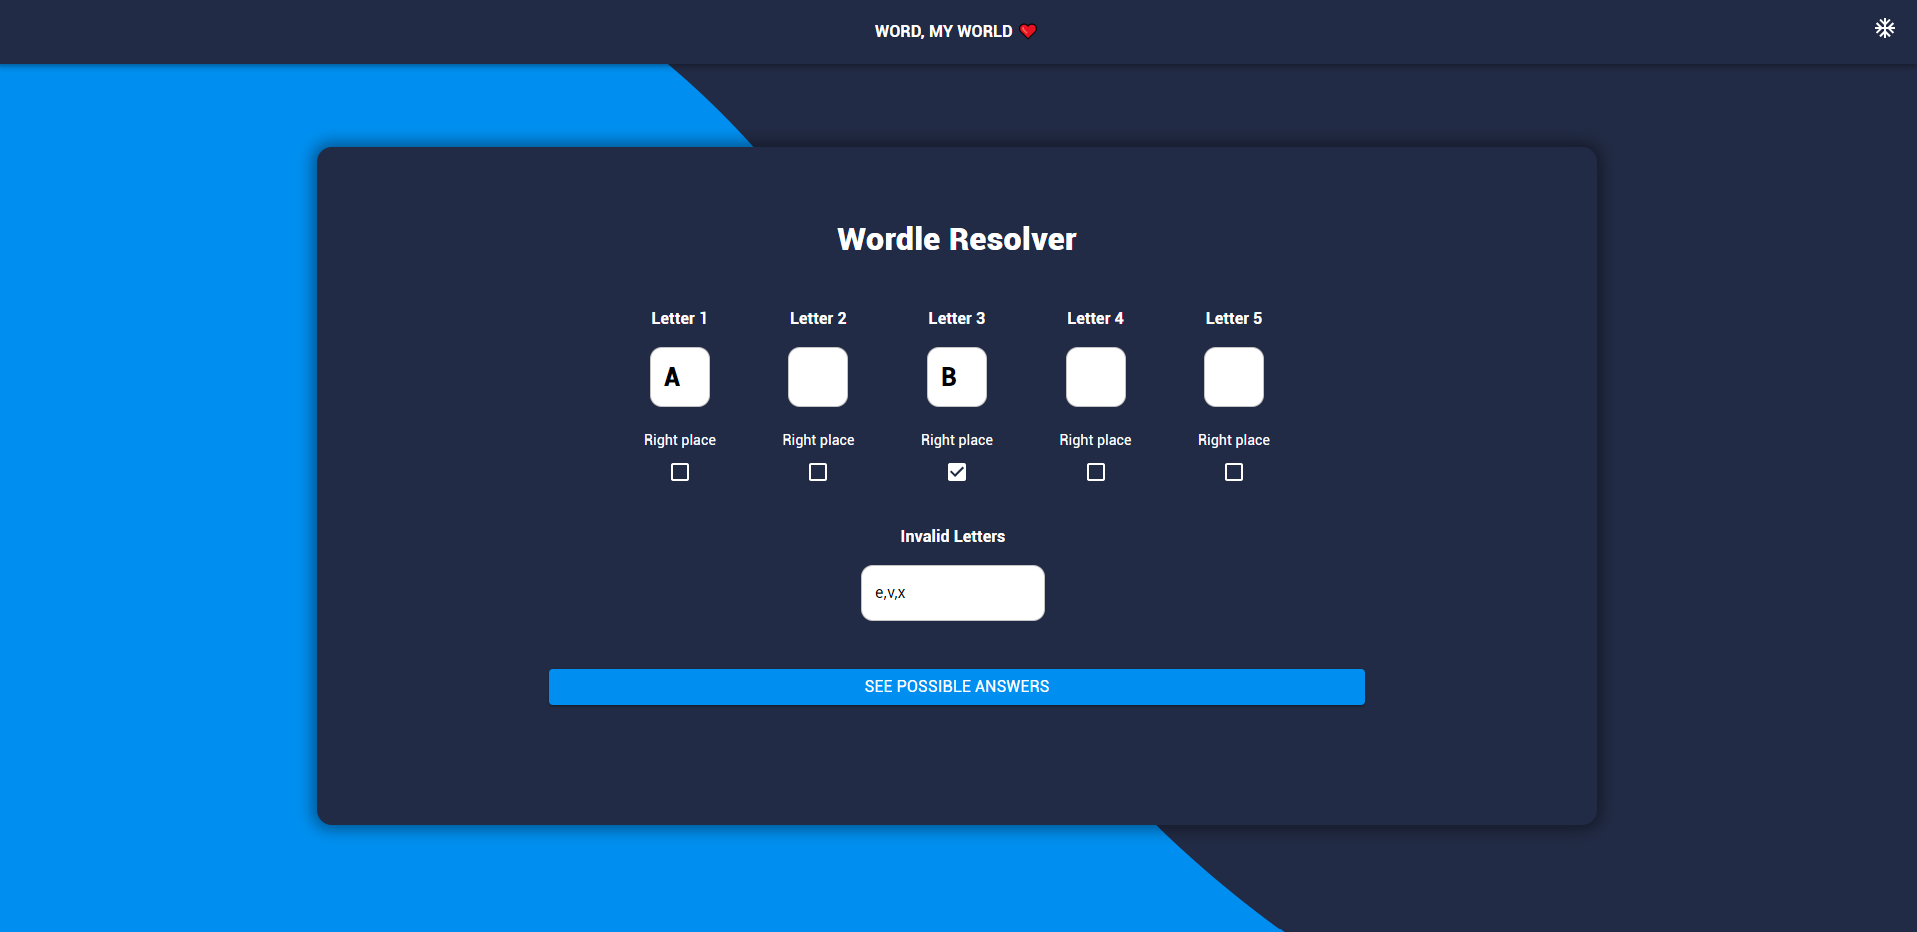
Task: Click the Invalid Letters field containing e,v,x
Action: click(953, 593)
